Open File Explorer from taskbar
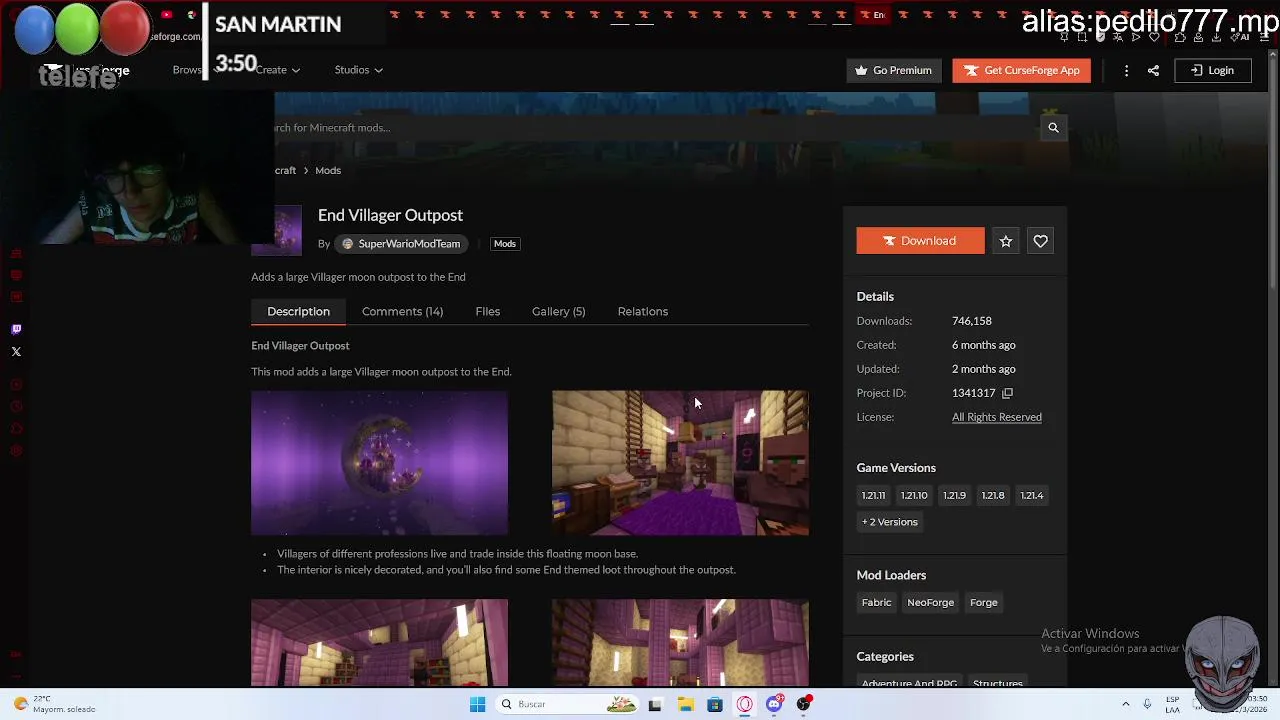 [685, 704]
